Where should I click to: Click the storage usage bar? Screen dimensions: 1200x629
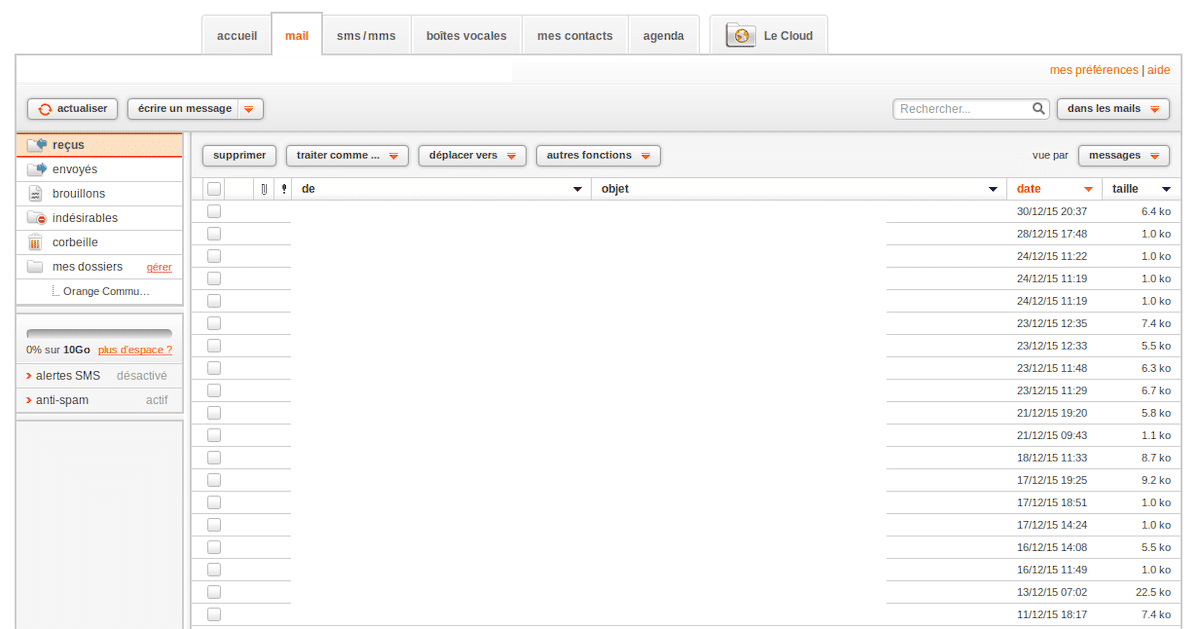point(99,334)
